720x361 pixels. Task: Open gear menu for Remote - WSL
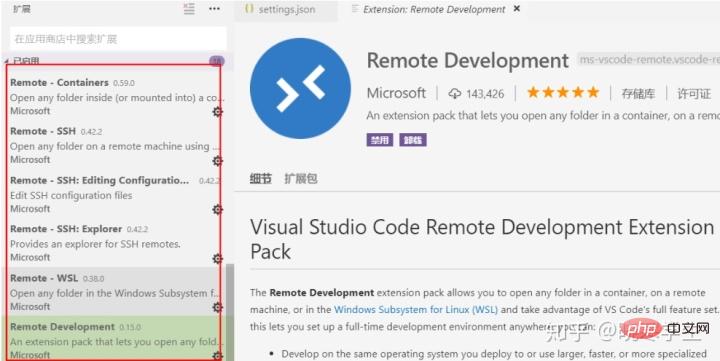[x=218, y=307]
